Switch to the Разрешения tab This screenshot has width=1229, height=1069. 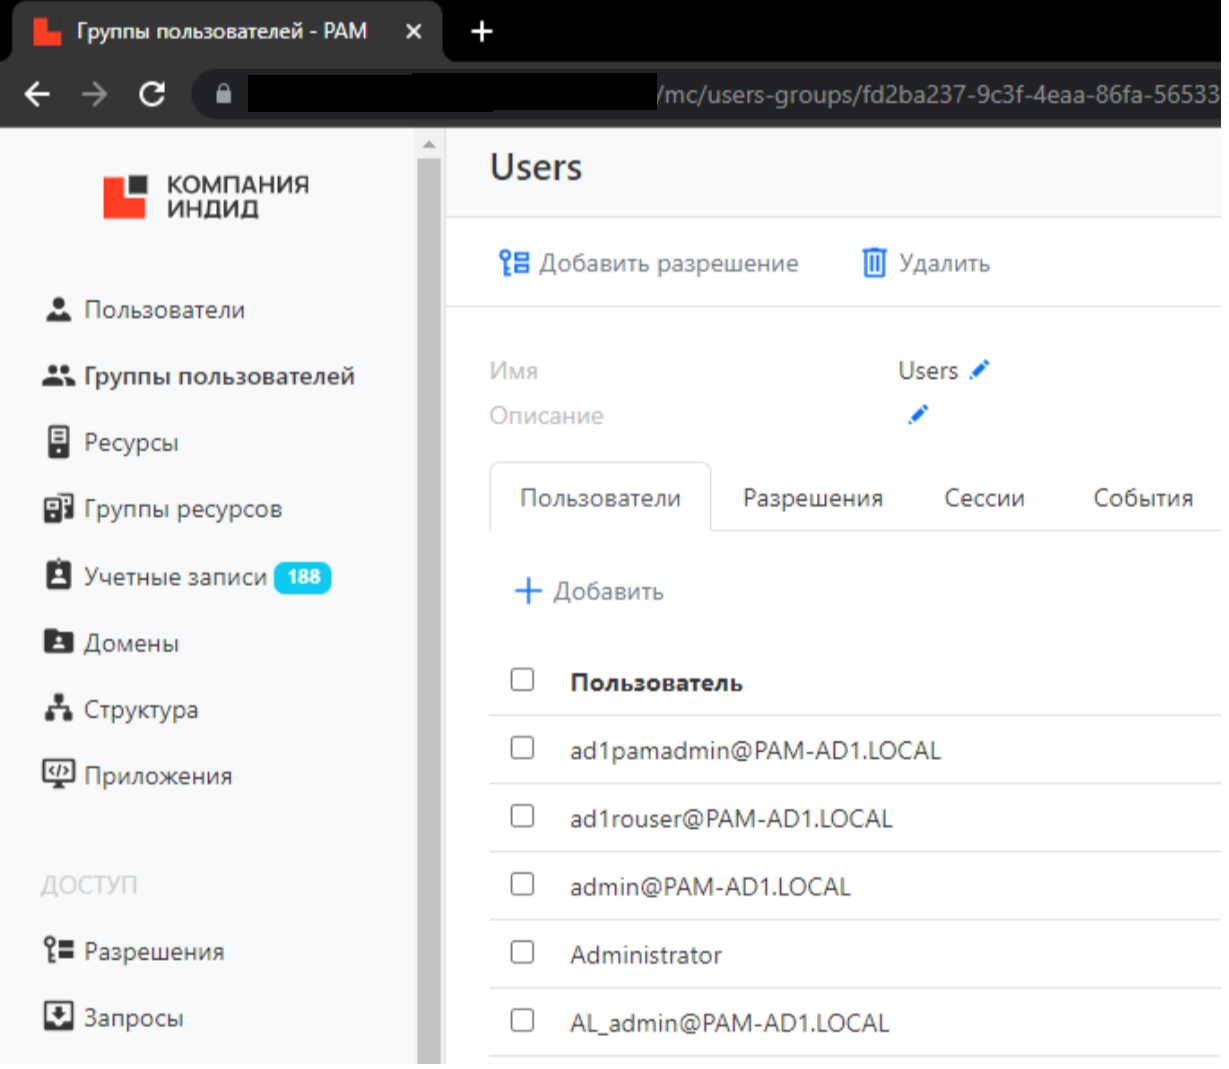tap(812, 498)
